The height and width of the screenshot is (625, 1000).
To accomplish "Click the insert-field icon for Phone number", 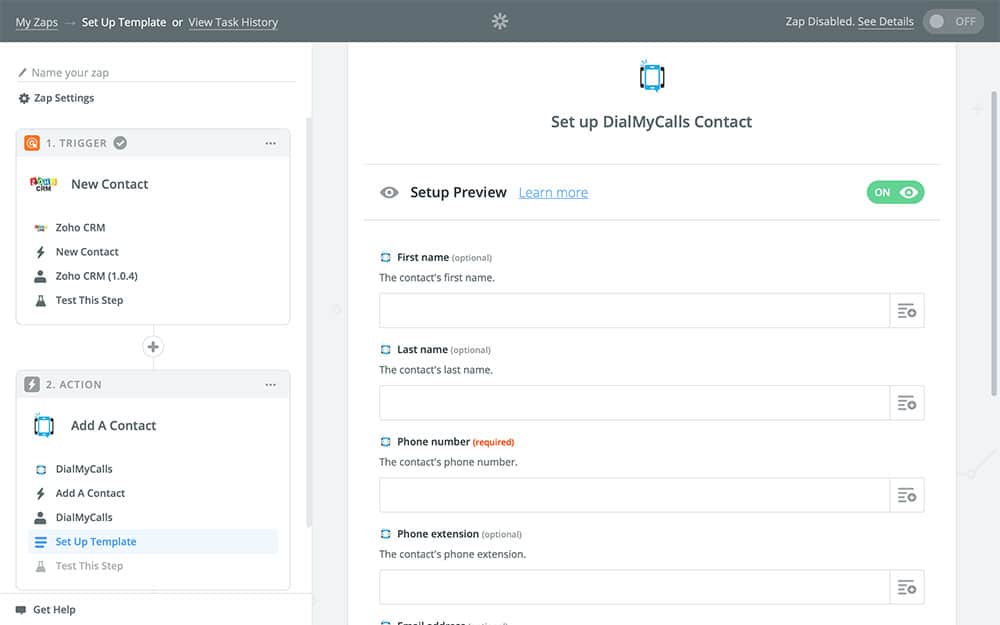I will click(x=907, y=495).
